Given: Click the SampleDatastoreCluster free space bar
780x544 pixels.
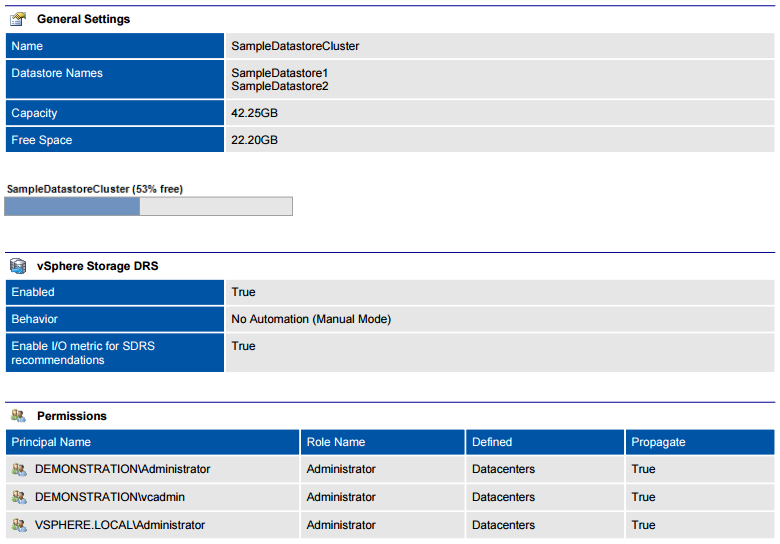Looking at the screenshot, I should [x=148, y=206].
